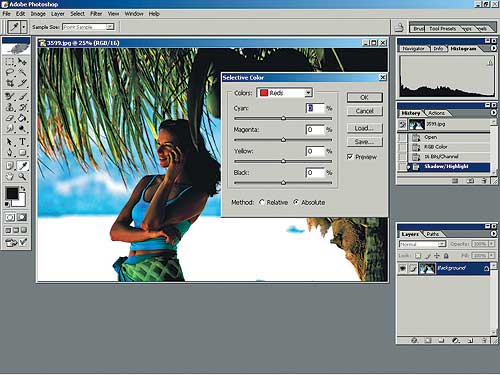Toggle lock transparent pixels in Layers panel
500x375 pixels.
(418, 256)
